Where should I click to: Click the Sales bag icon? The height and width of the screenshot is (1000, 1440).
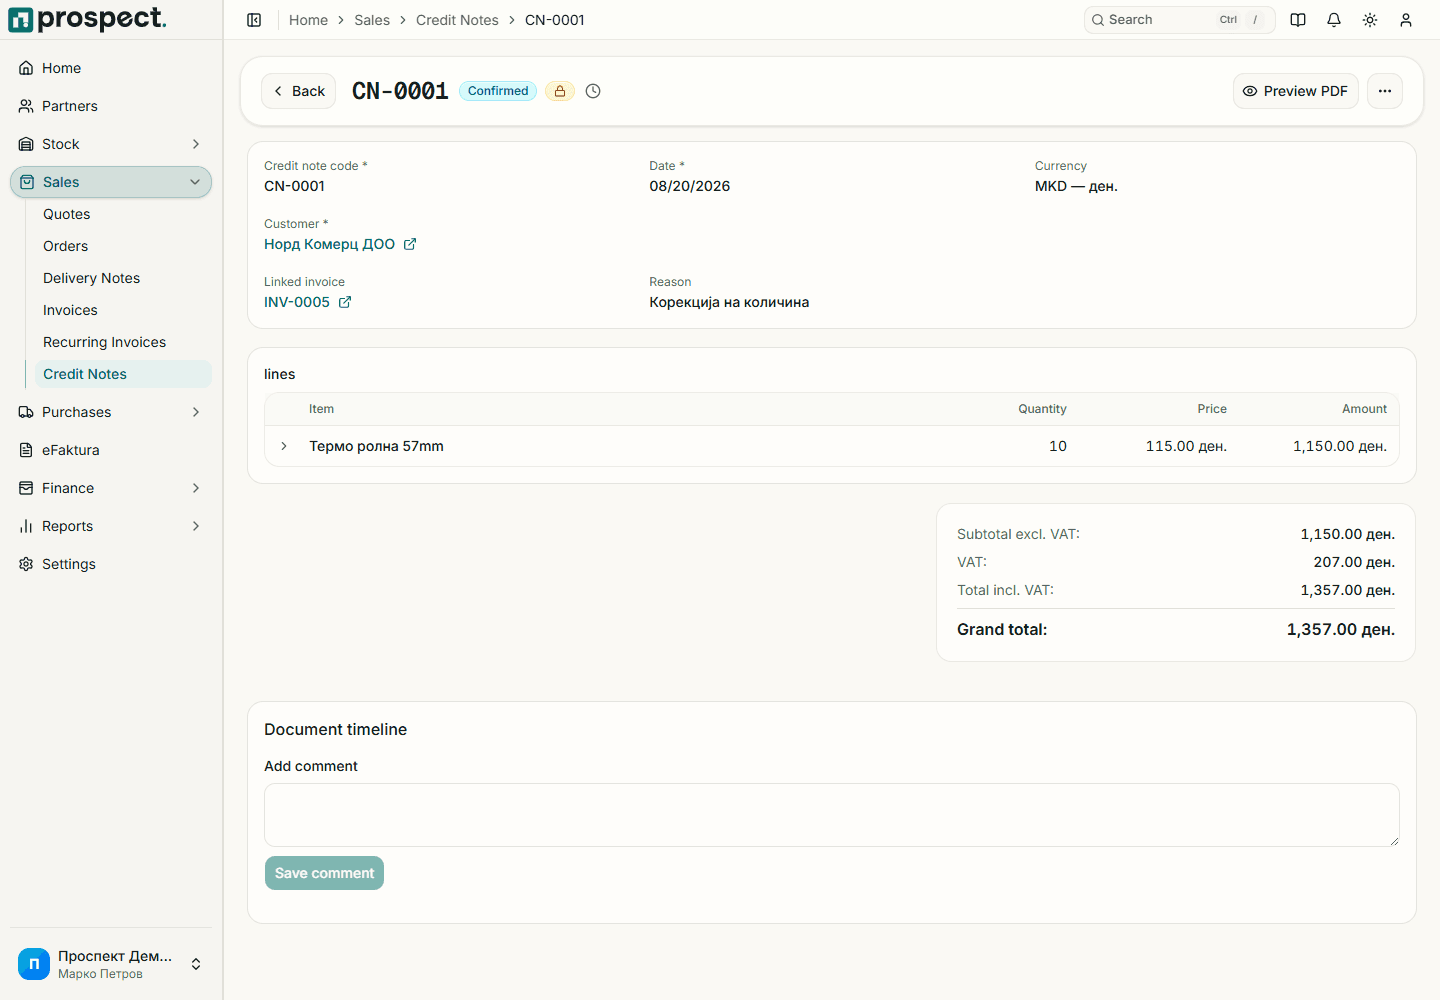tap(27, 182)
